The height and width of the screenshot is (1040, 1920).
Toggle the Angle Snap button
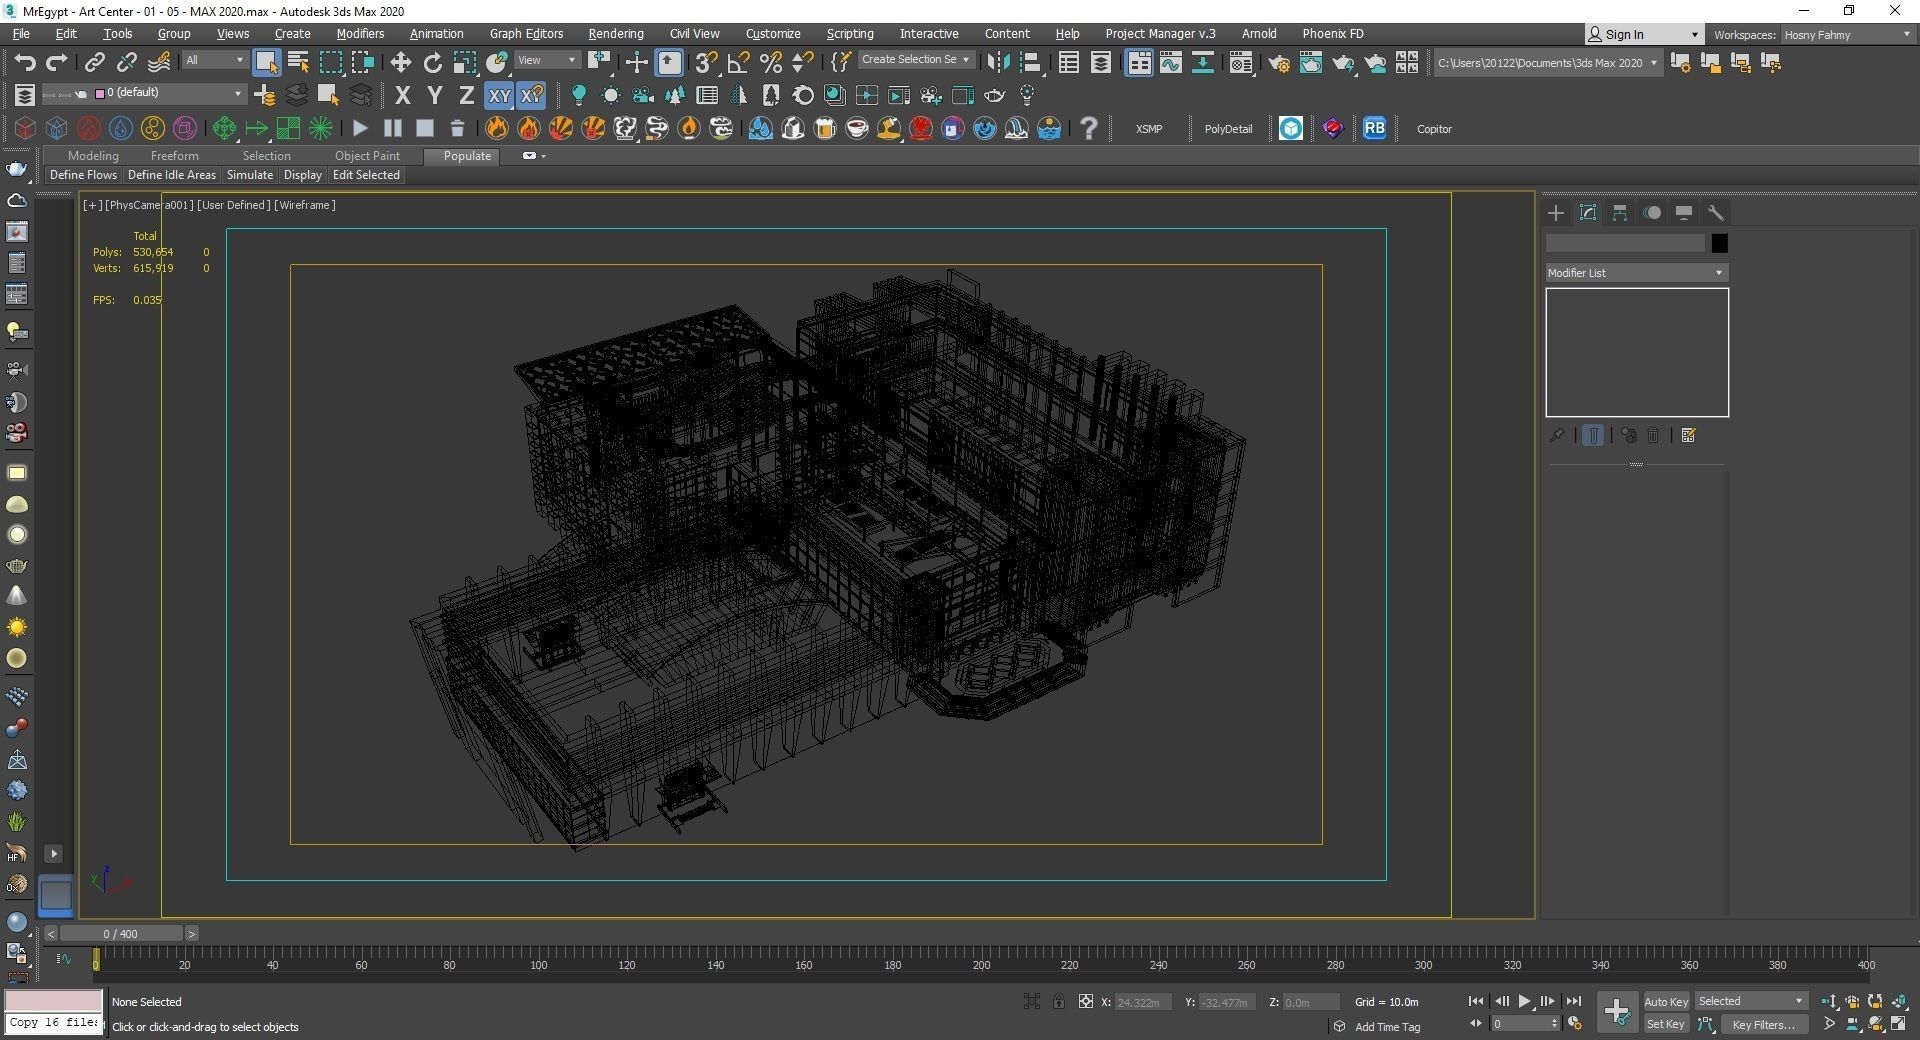(x=738, y=62)
